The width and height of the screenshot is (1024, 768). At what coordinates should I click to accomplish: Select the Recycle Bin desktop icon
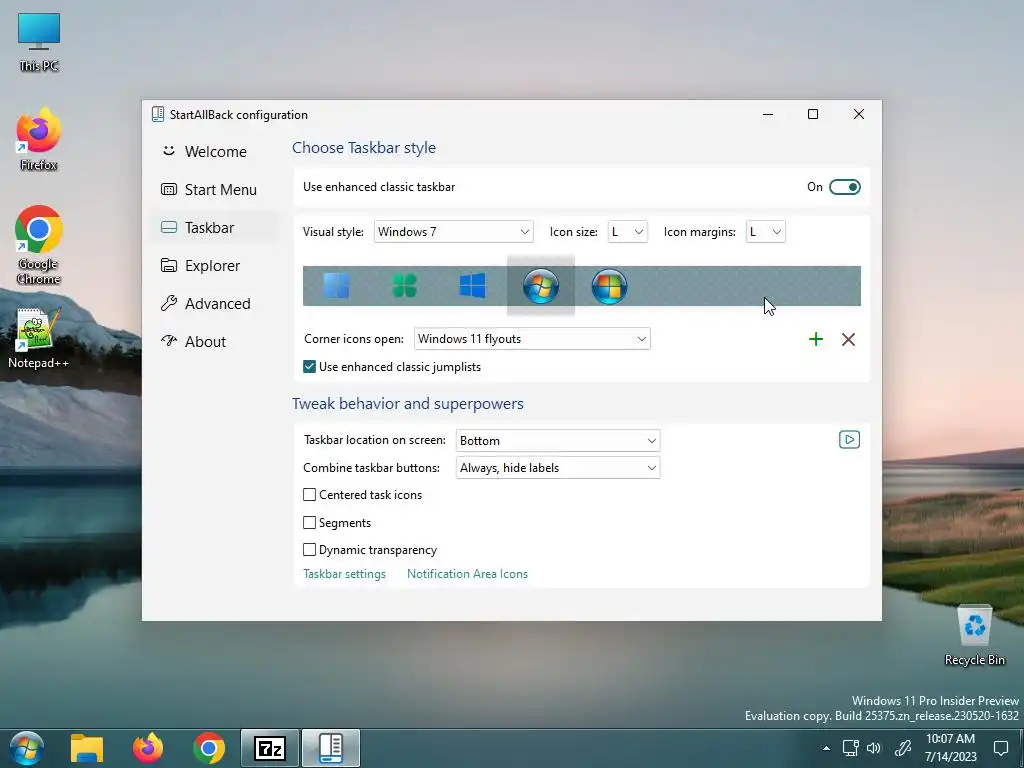974,635
